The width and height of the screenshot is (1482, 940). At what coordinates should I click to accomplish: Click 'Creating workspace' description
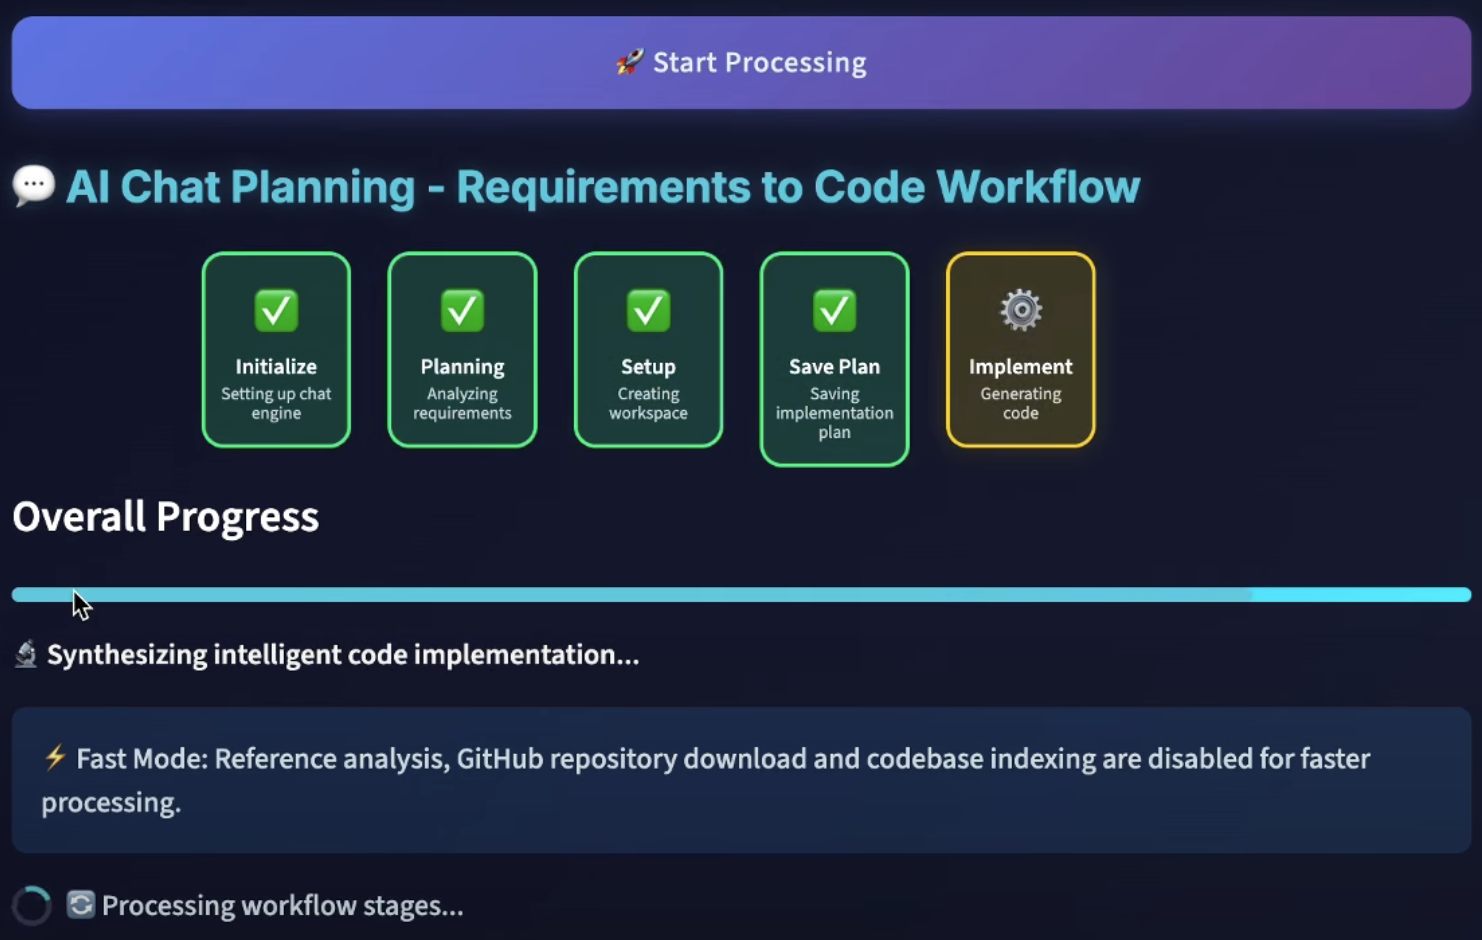point(648,403)
